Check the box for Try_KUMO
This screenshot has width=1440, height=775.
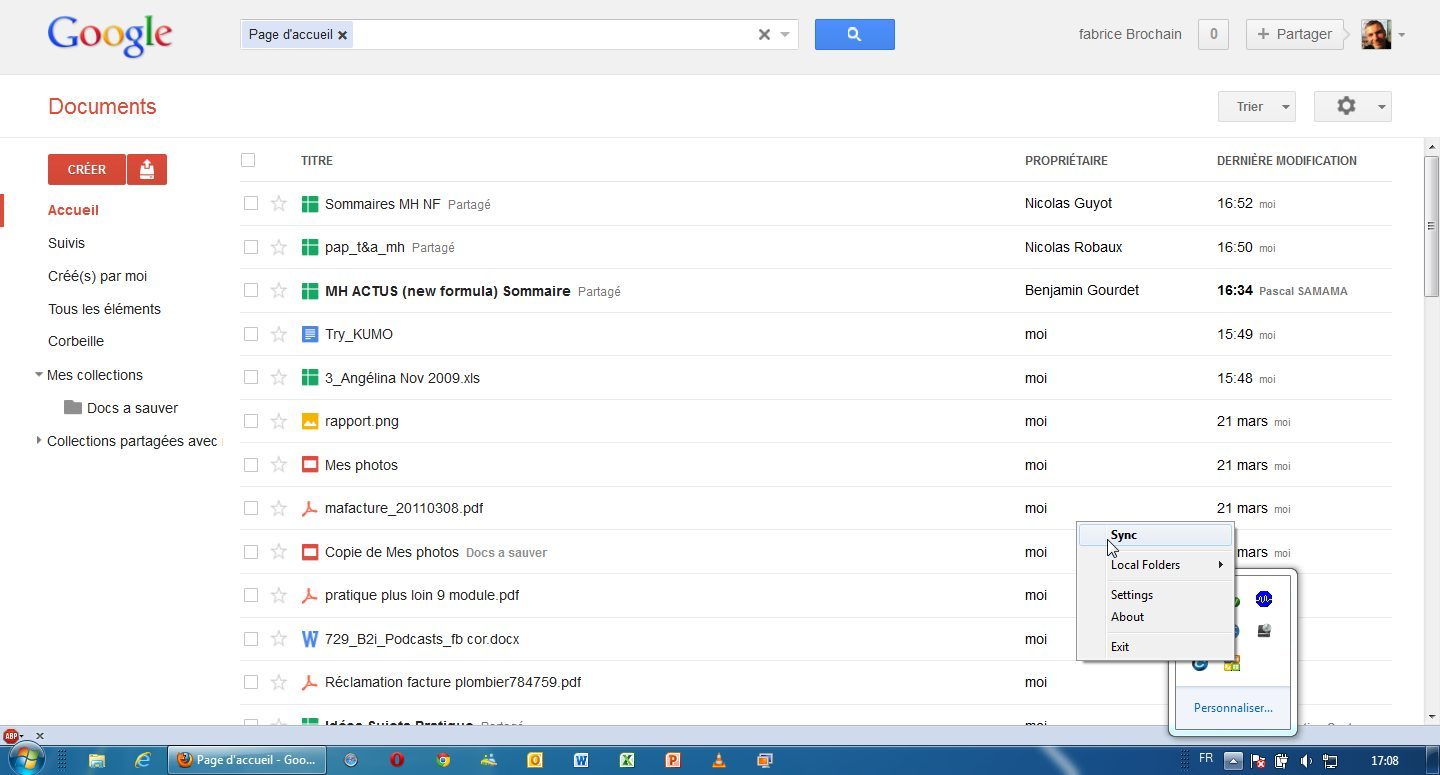click(251, 334)
